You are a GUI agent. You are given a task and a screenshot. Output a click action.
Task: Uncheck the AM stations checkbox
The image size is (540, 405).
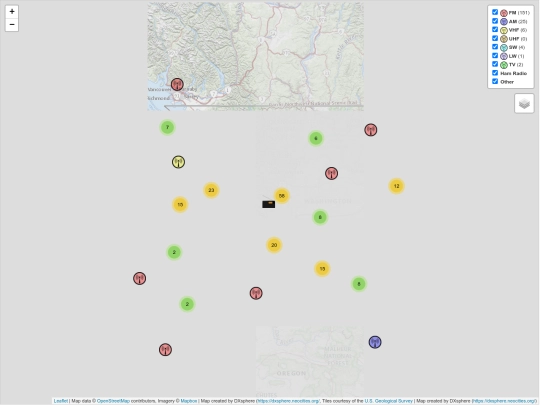click(495, 21)
